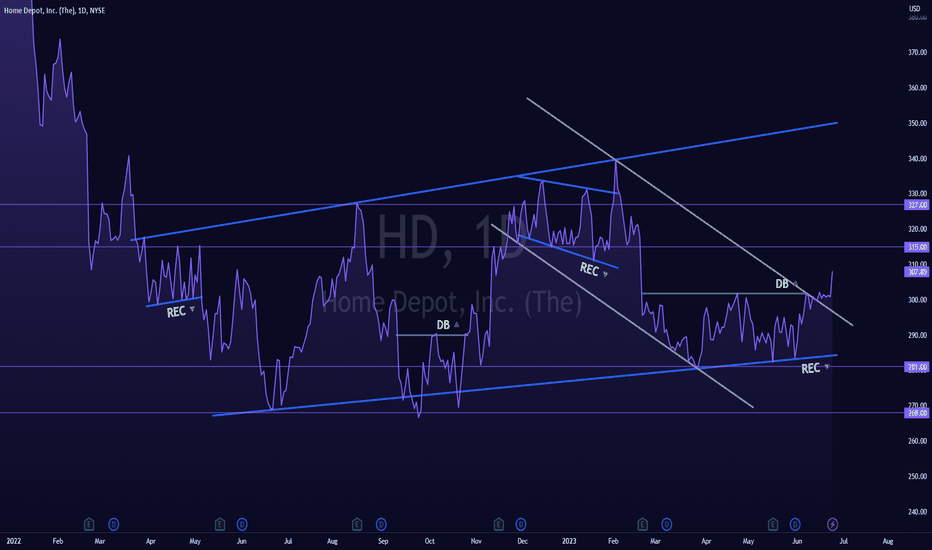Open the earnings marker for late February 2023
The height and width of the screenshot is (550, 932).
click(x=642, y=524)
